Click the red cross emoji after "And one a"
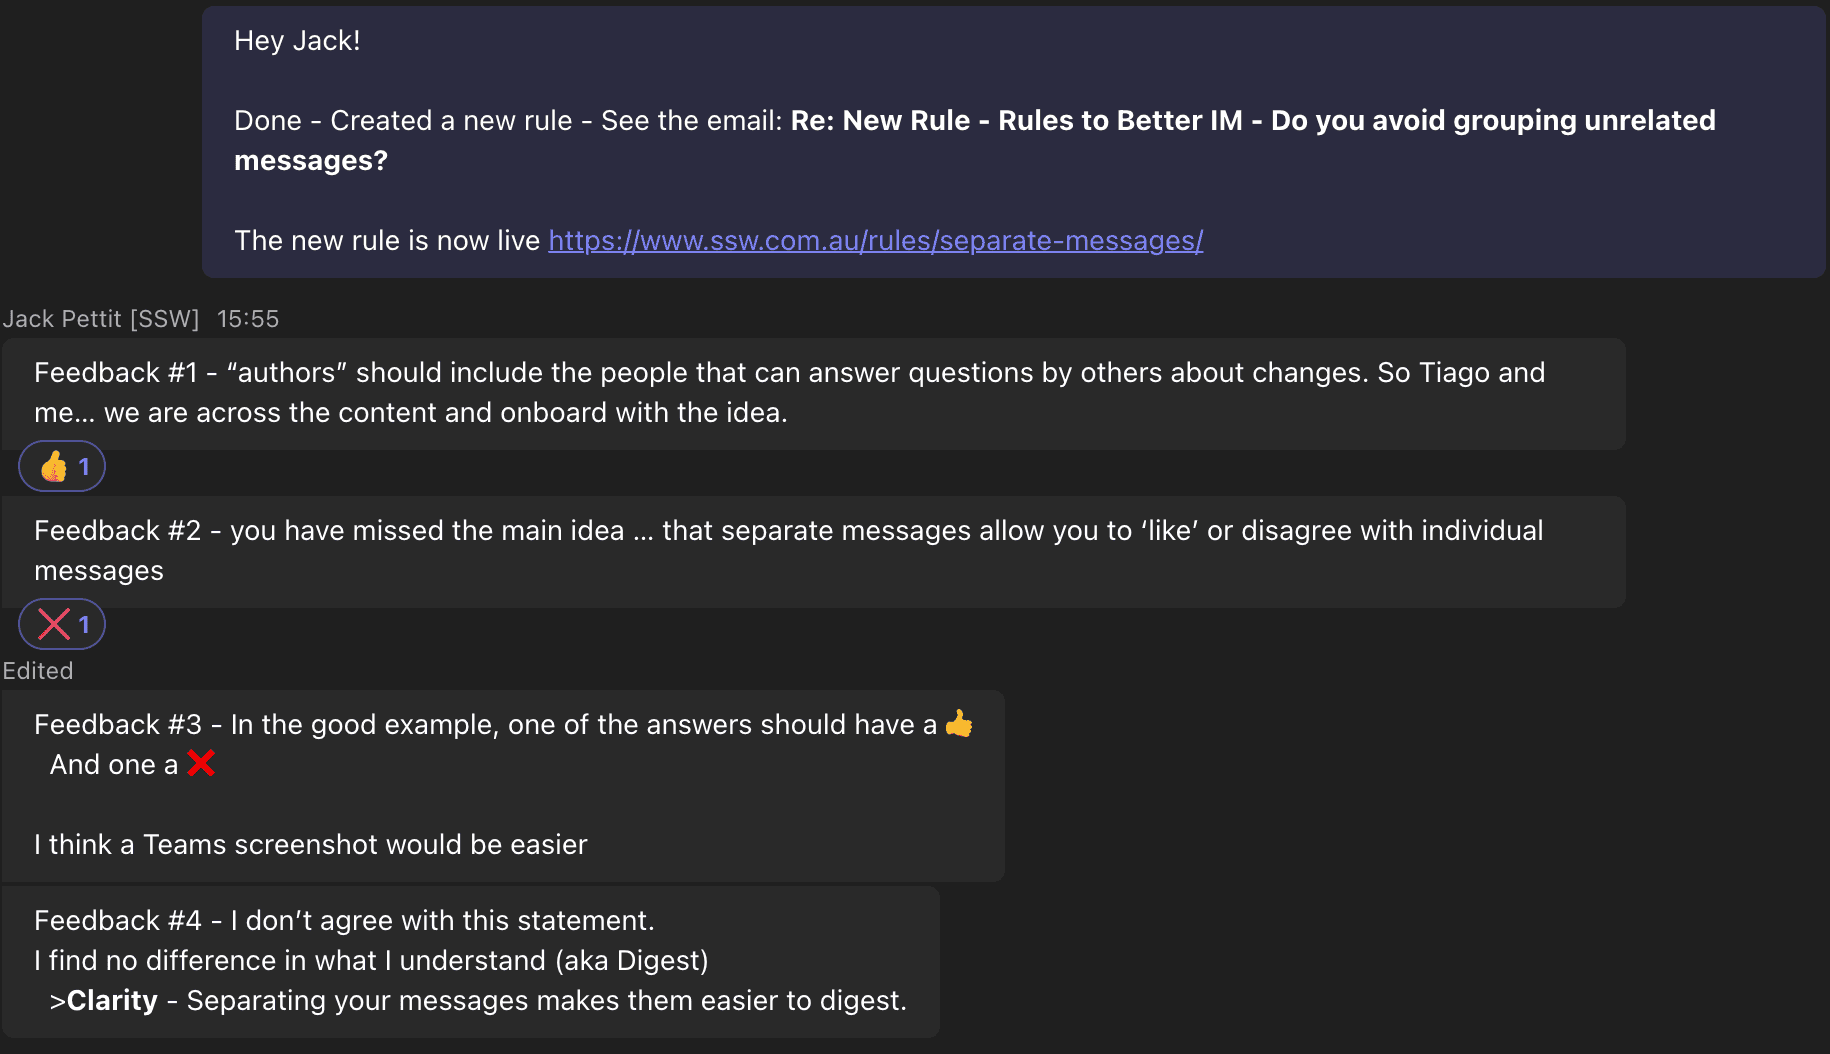Image resolution: width=1830 pixels, height=1054 pixels. (x=201, y=764)
